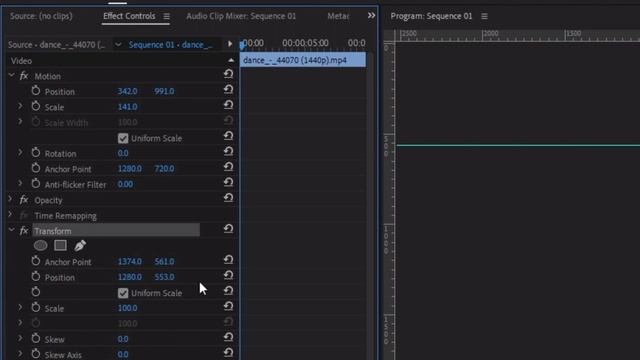Expand the Time Remapping group
This screenshot has width=640, height=360.
(11, 215)
